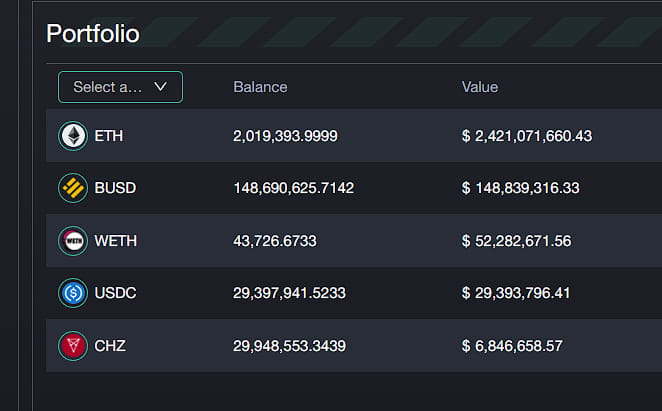The image size is (662, 411).
Task: Click the BUSD value $148,839,316.33
Action: (x=521, y=188)
